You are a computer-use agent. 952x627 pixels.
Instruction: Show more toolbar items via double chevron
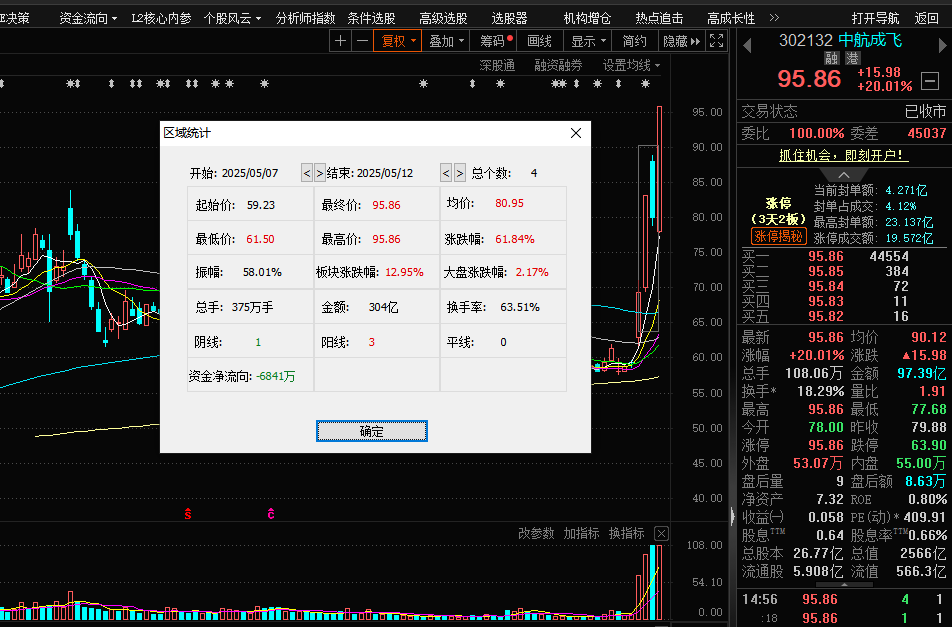(774, 18)
